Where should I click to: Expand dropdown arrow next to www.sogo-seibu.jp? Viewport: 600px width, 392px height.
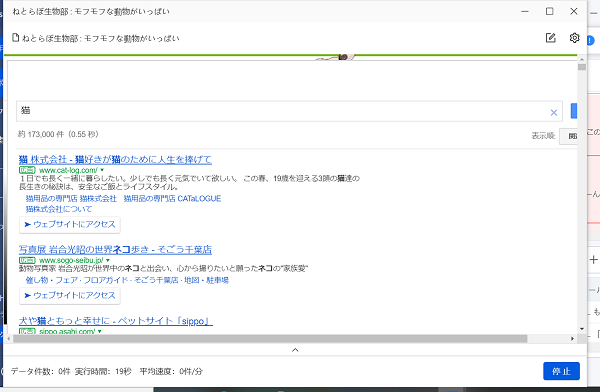coord(108,260)
